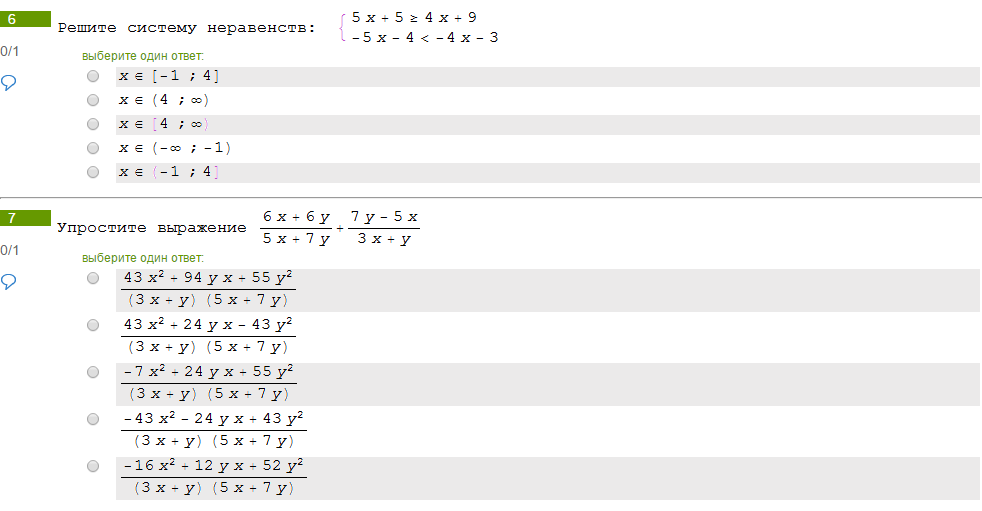Choose the fraction with 43x² + 94yx + 55y²
Image resolution: width=982 pixels, height=511 pixels.
coord(93,278)
